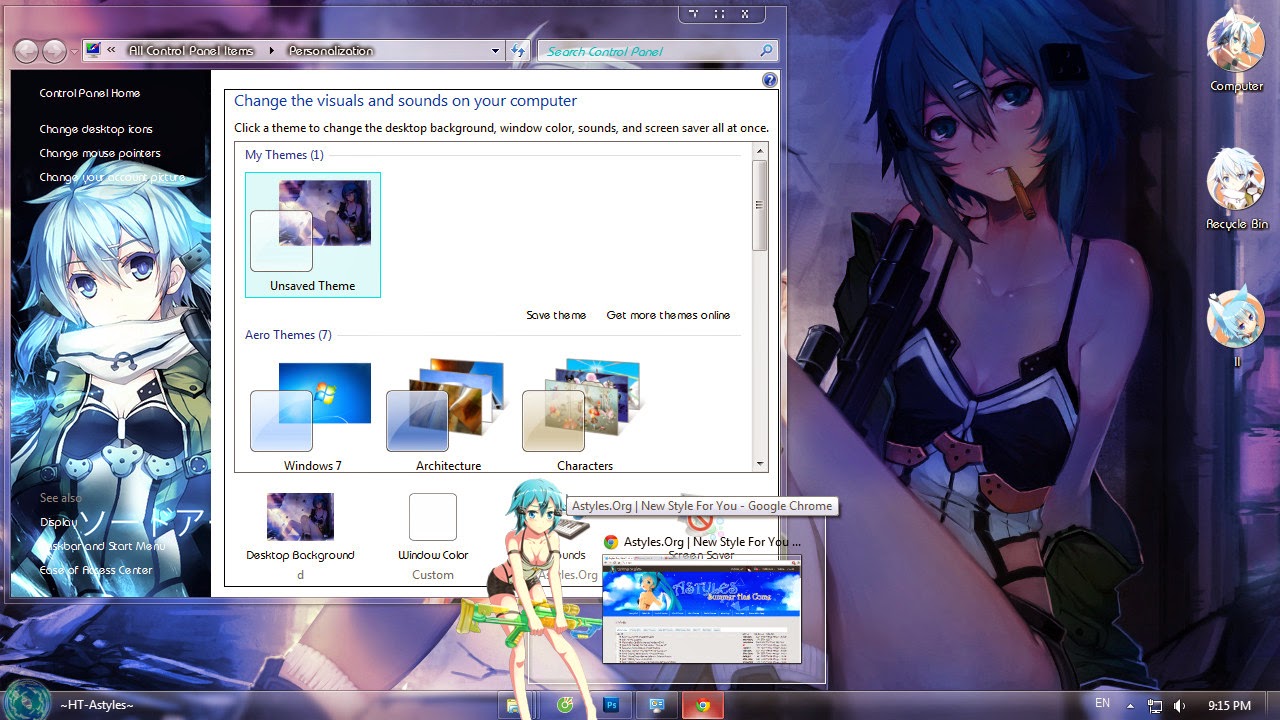Click the search magnifier icon

pos(766,51)
